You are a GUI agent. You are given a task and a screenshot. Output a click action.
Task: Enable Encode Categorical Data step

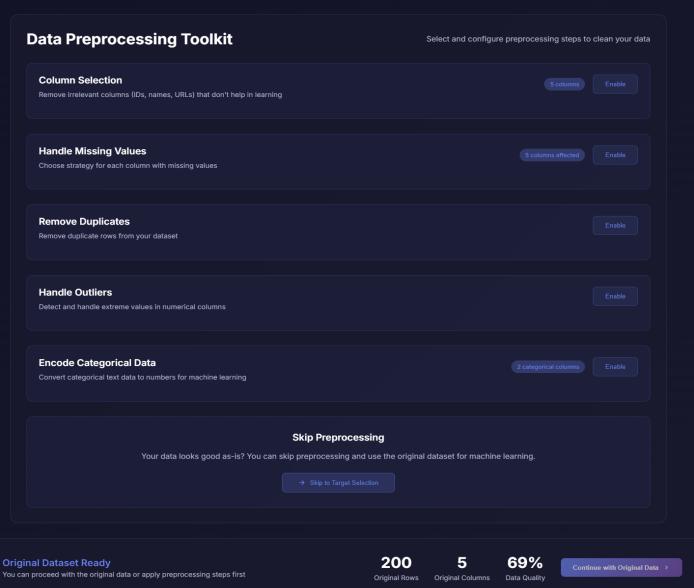615,367
